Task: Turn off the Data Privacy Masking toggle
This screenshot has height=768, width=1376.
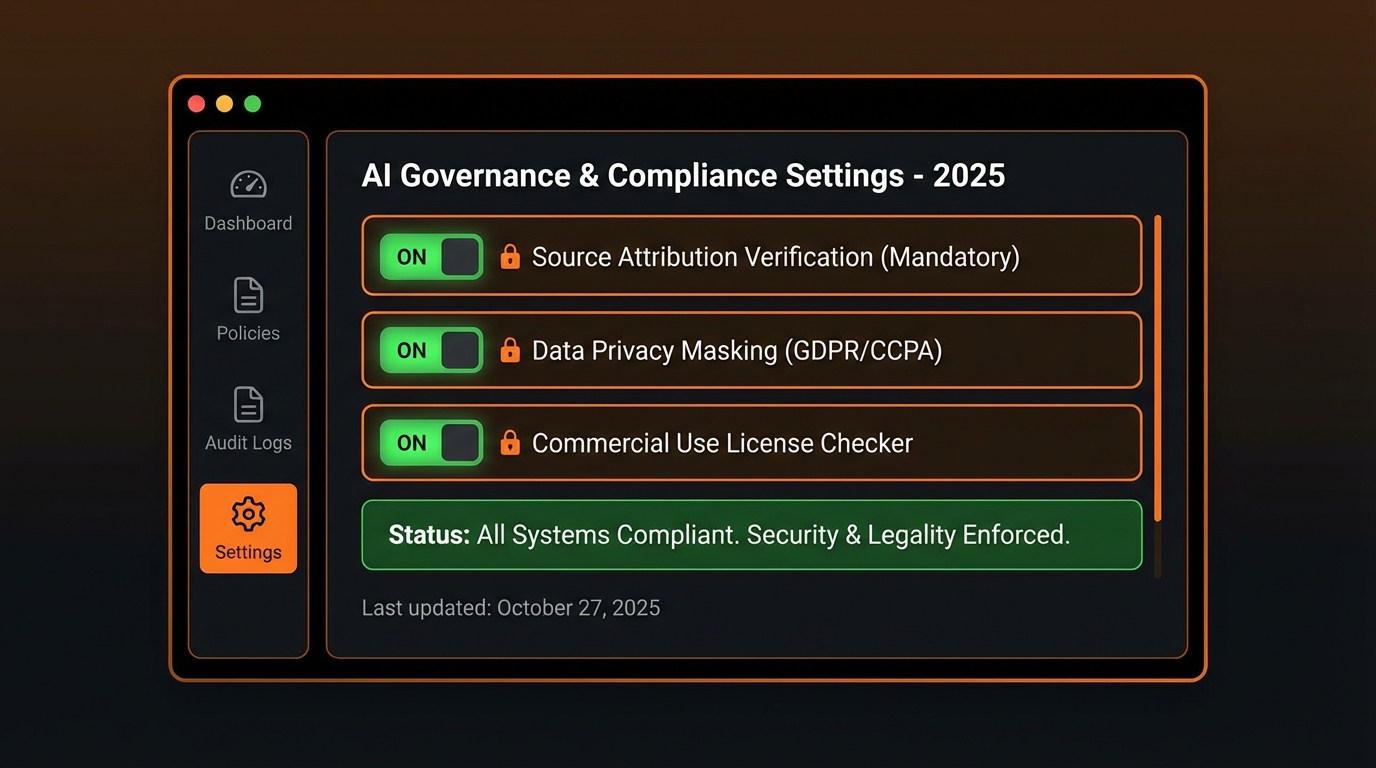Action: point(431,350)
